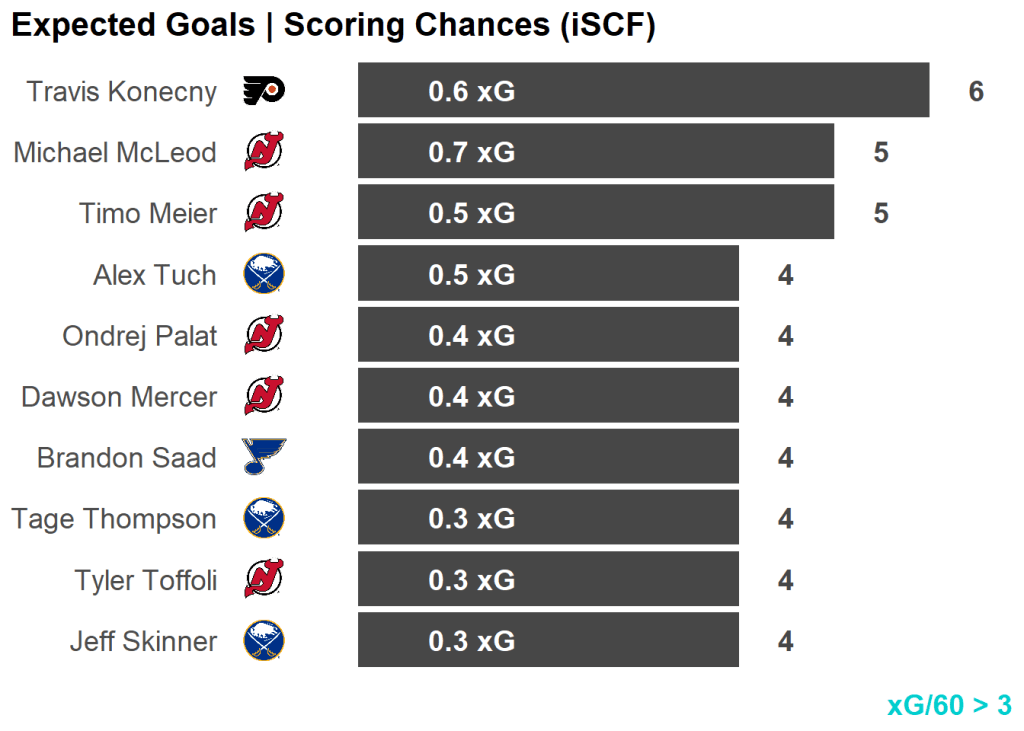Select the Michael McLeod player name

coord(115,153)
